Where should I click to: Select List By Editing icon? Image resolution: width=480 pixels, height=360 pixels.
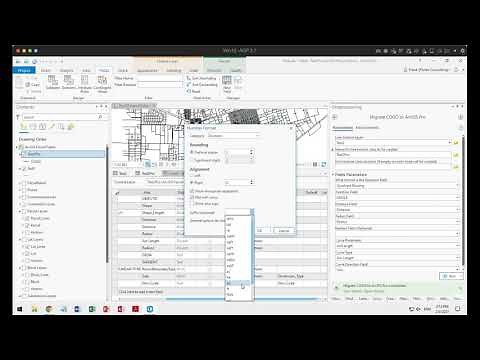click(52, 126)
